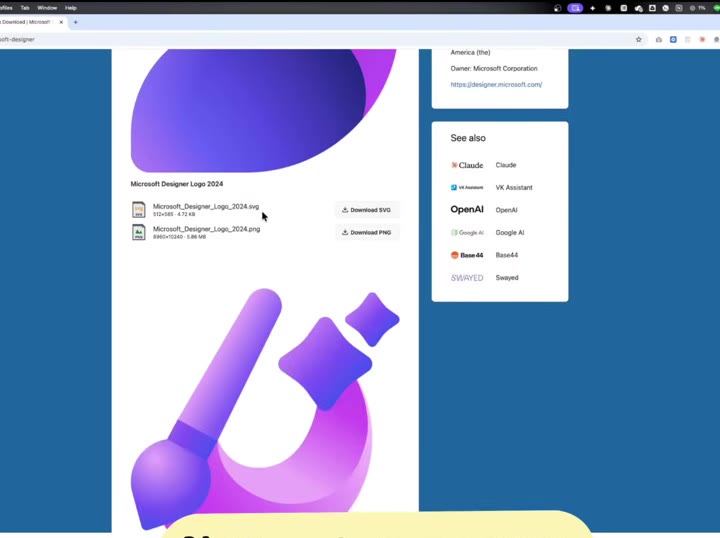720x538 pixels.
Task: Open the Base44 text link
Action: coord(507,255)
